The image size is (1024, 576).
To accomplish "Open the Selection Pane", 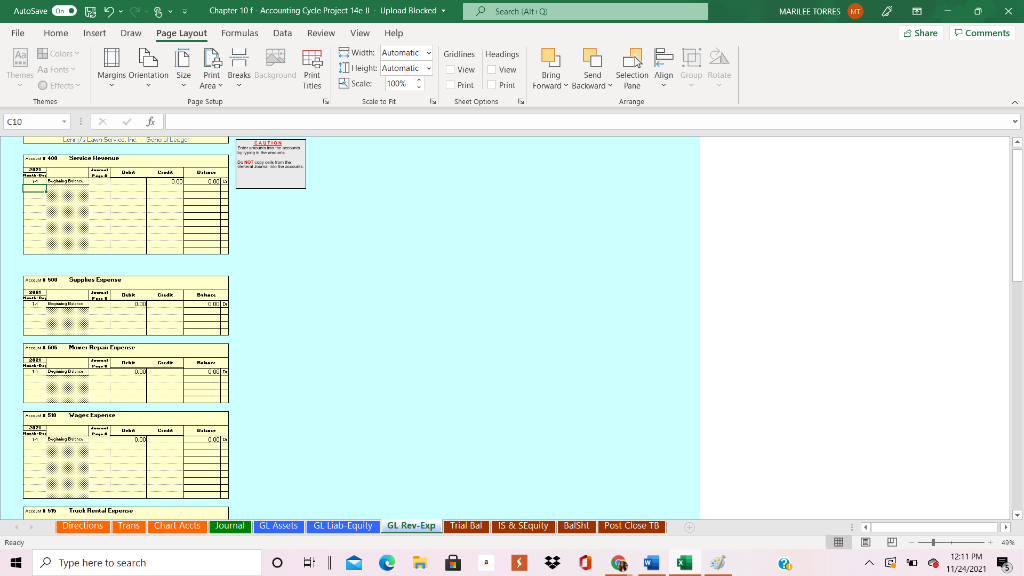I will [631, 70].
